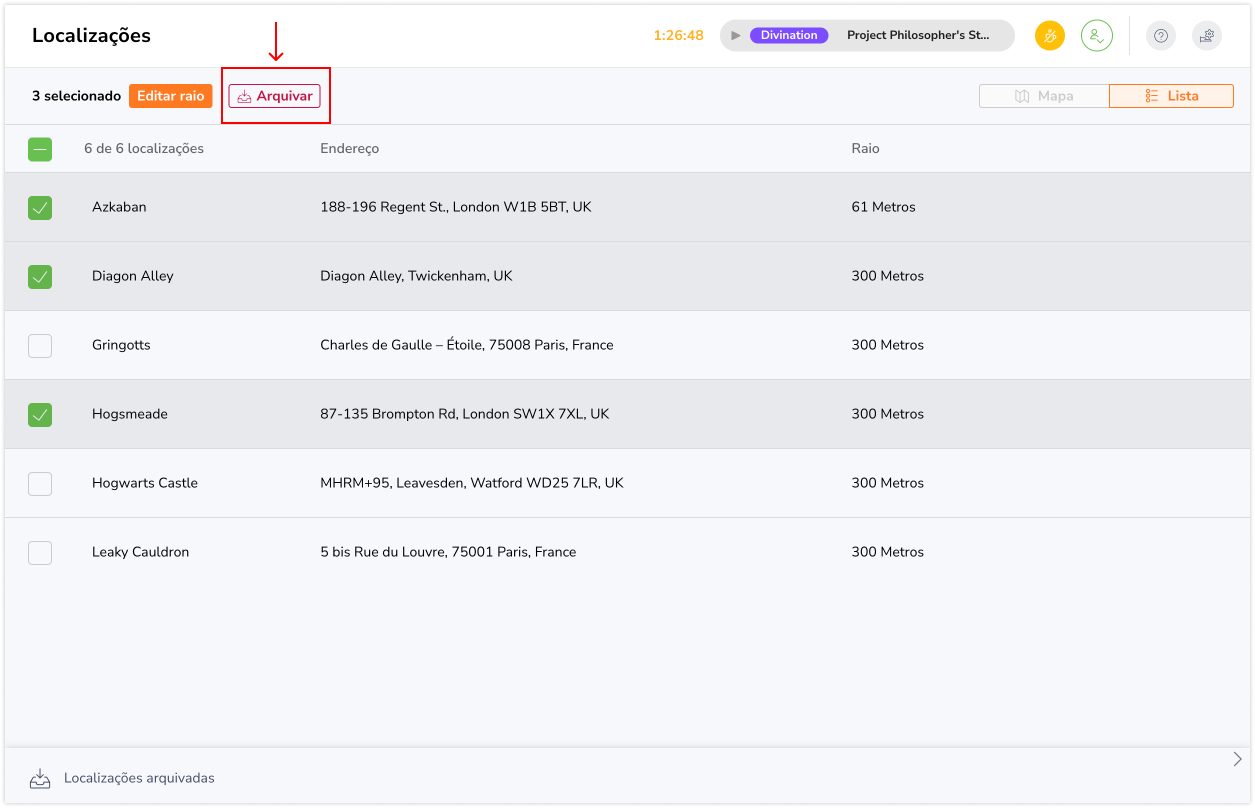Screen dimensions: 1255x808
Task: Open Localizações arquivadas section
Action: tap(139, 778)
